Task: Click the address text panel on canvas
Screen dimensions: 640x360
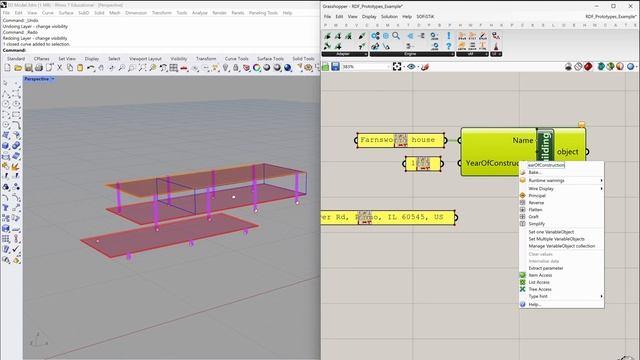Action: (389, 217)
